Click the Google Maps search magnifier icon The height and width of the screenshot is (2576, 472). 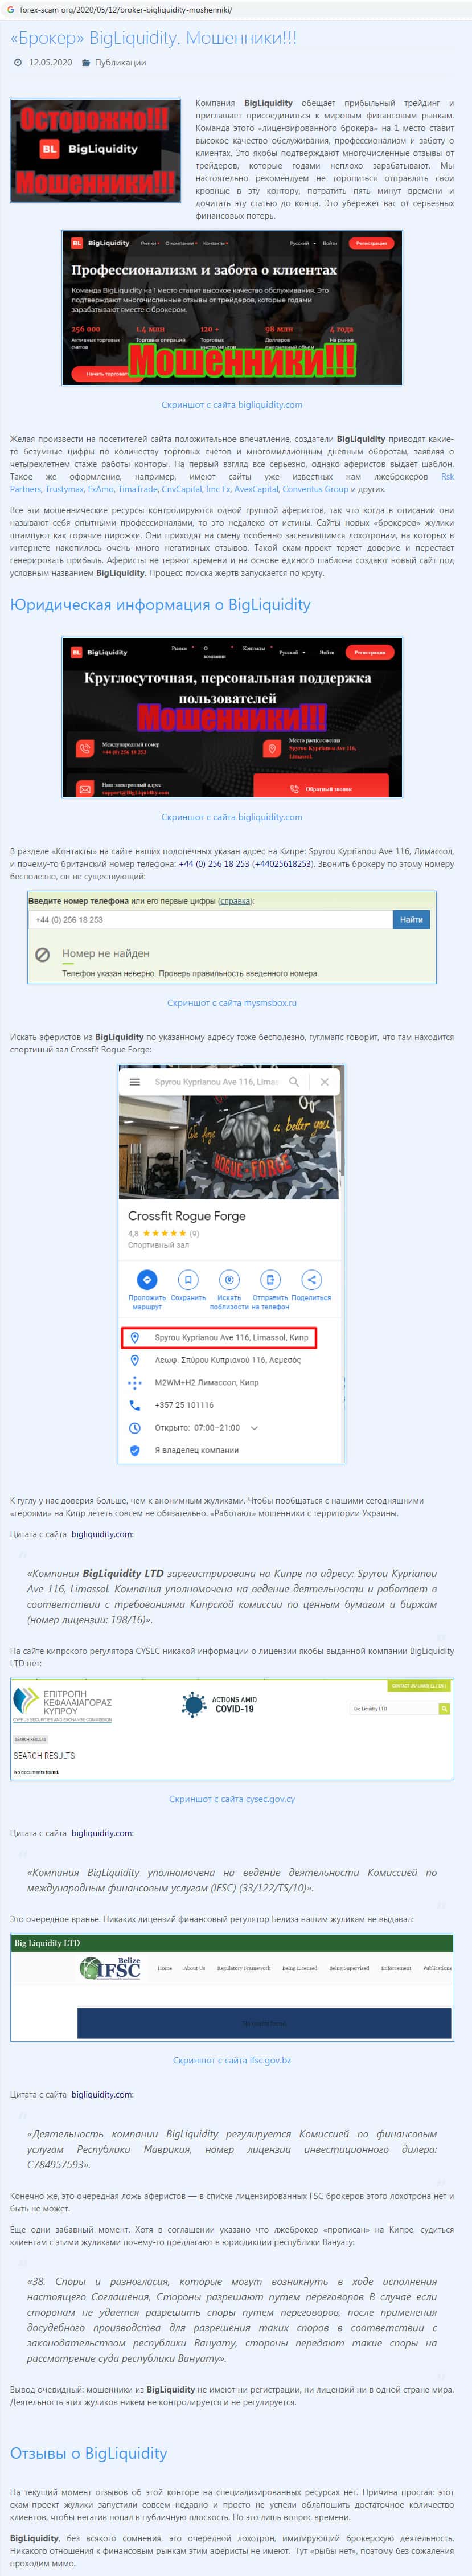[294, 1081]
